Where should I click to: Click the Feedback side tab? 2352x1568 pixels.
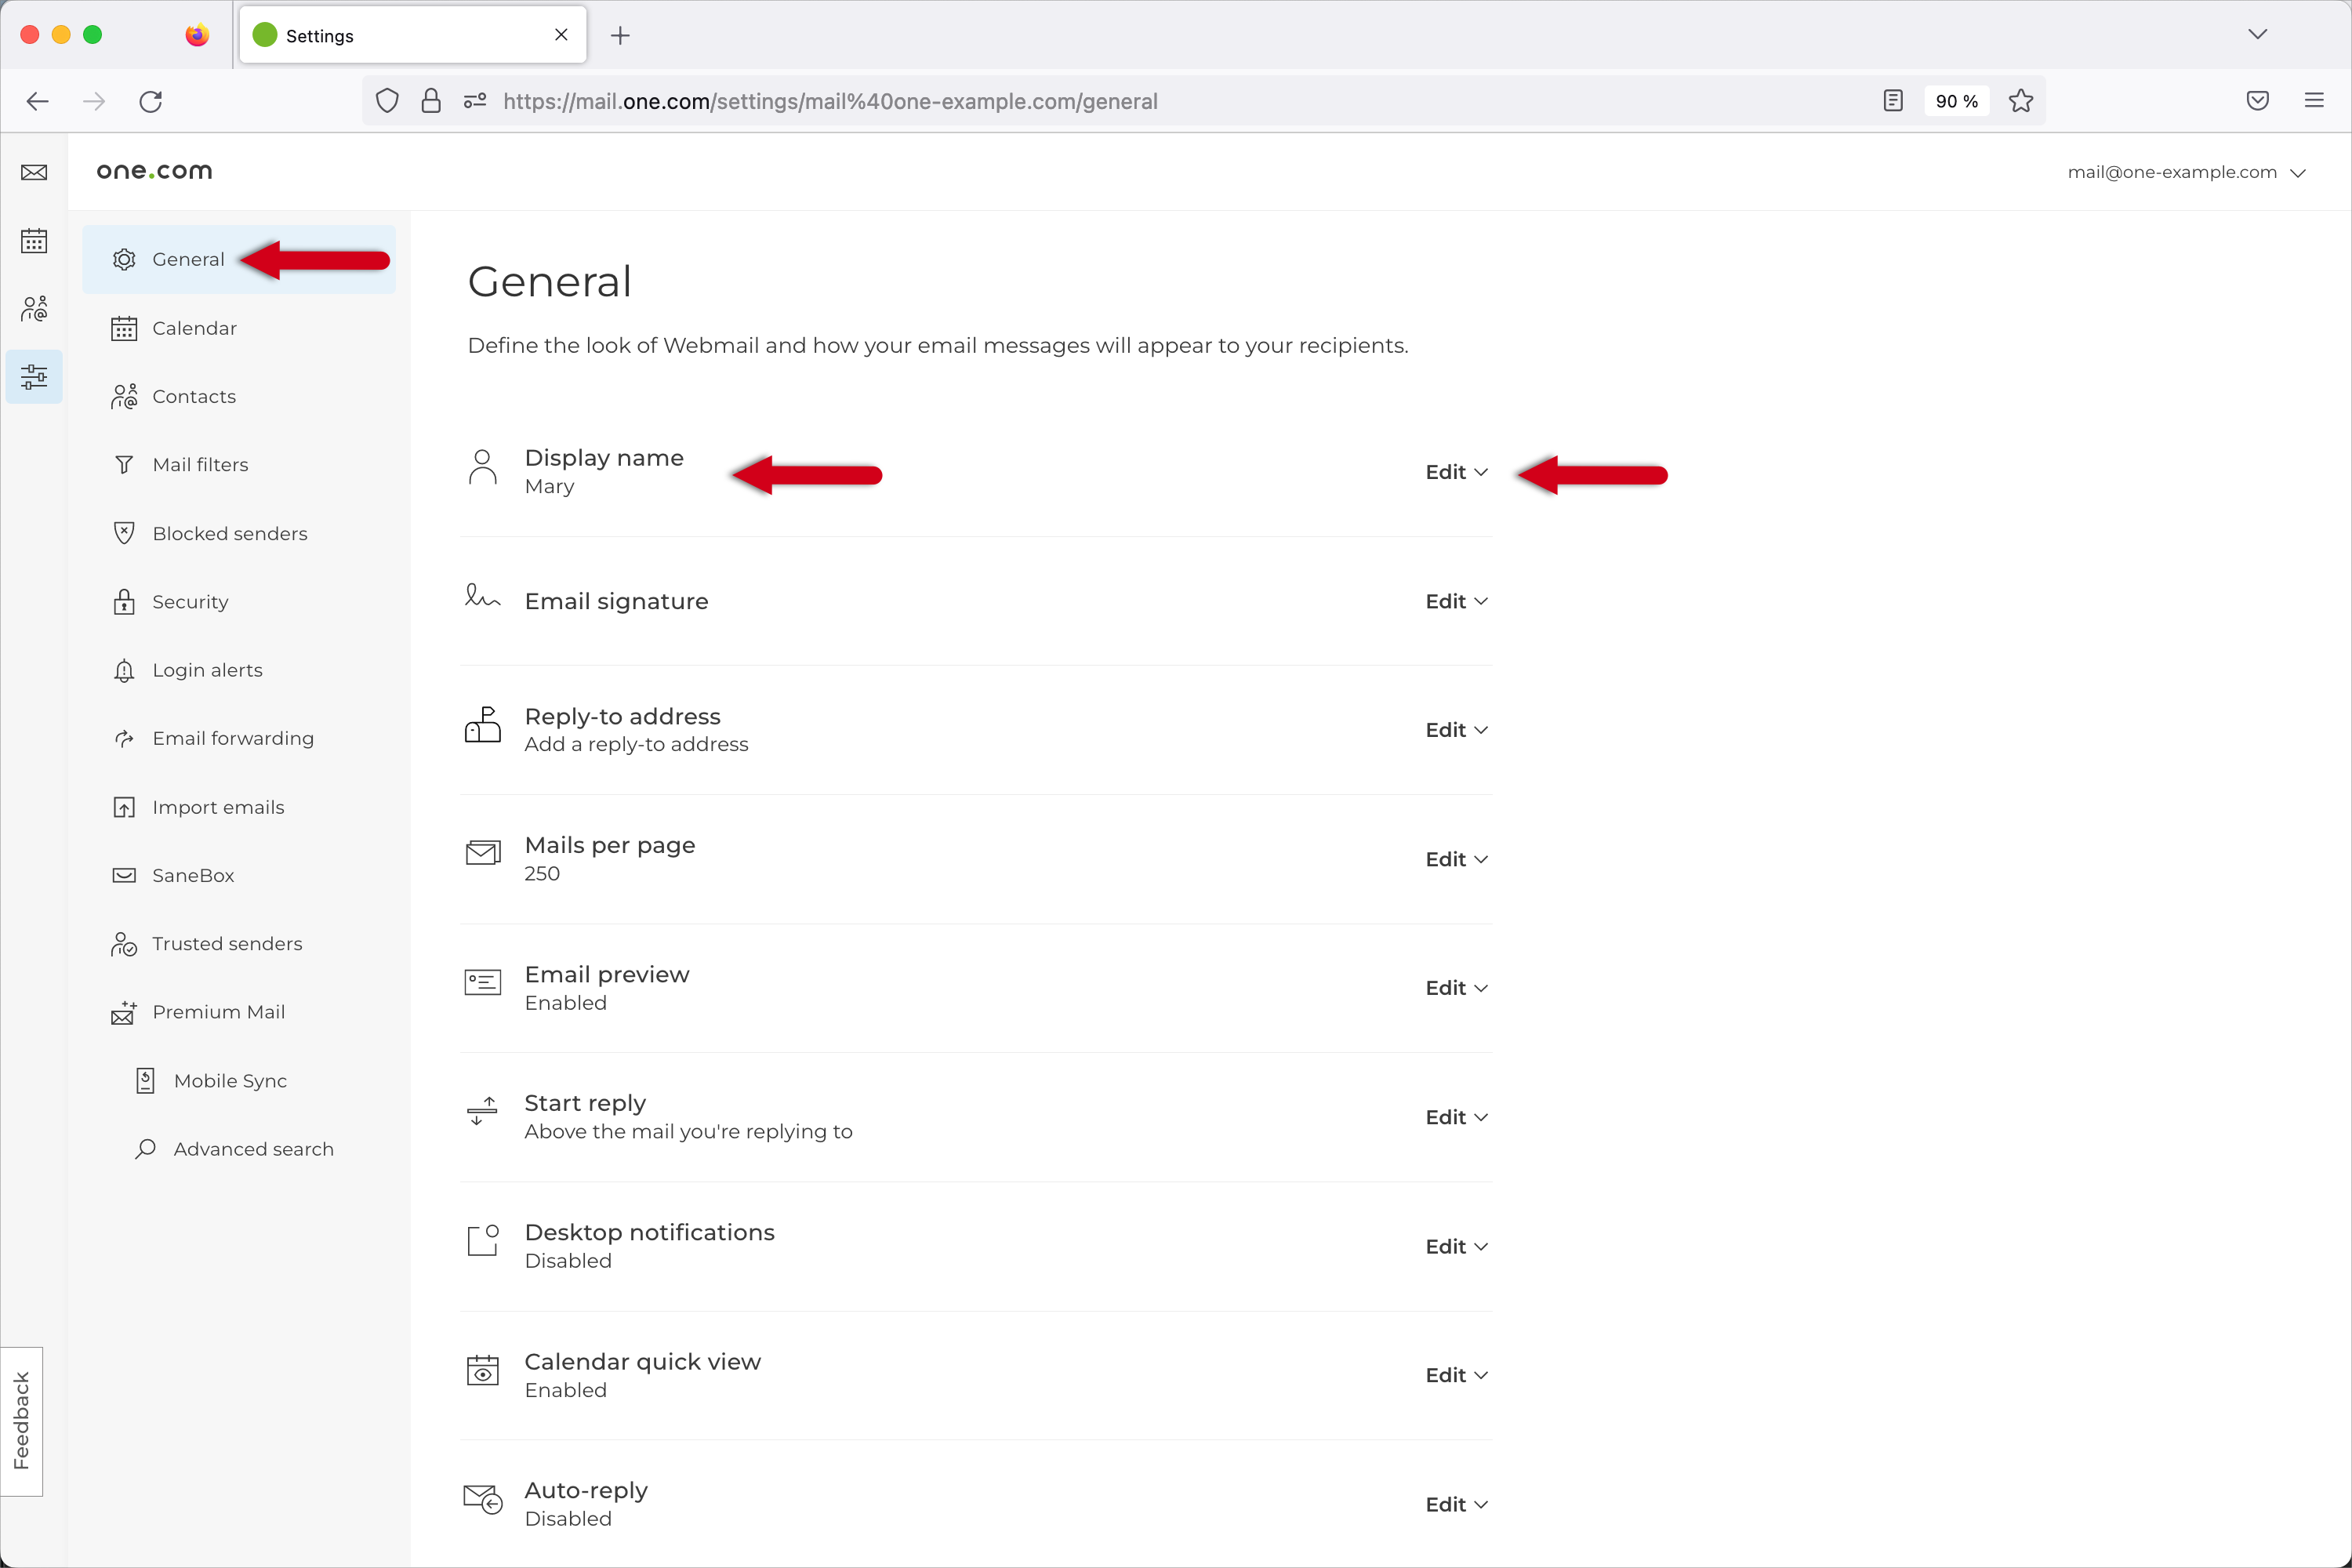tap(21, 1420)
